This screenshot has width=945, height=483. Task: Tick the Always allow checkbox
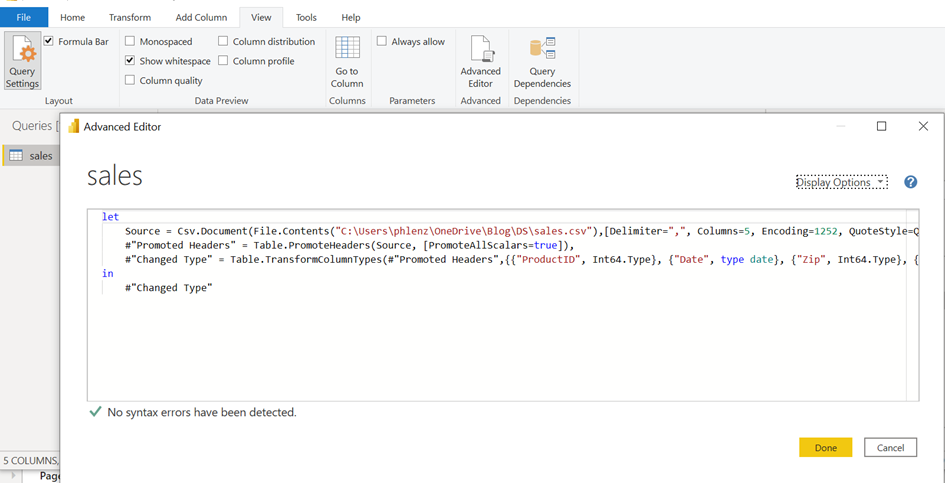point(382,42)
